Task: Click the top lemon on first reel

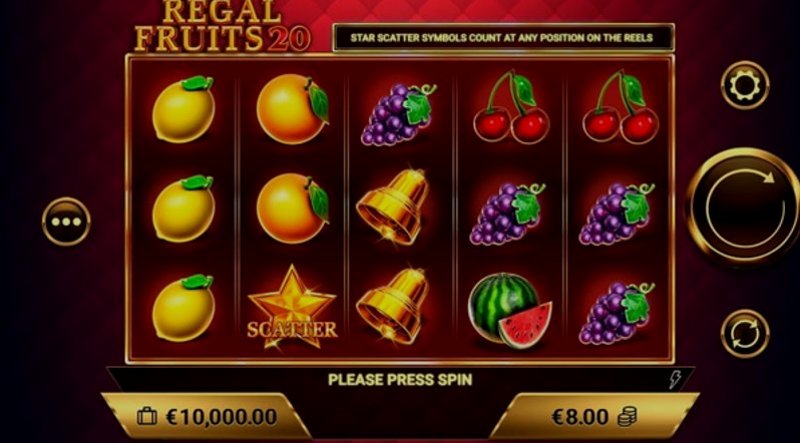Action: point(184,109)
